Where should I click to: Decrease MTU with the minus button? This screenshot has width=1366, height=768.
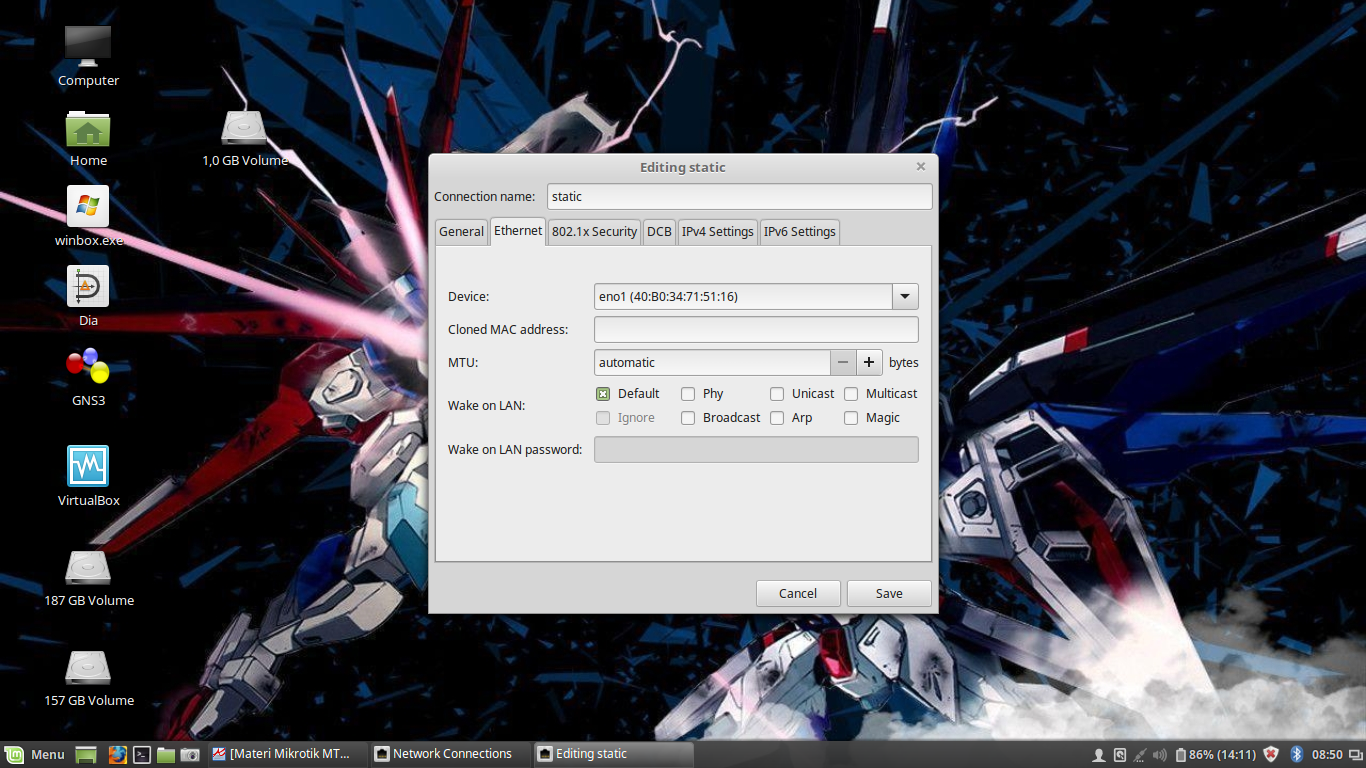[843, 362]
